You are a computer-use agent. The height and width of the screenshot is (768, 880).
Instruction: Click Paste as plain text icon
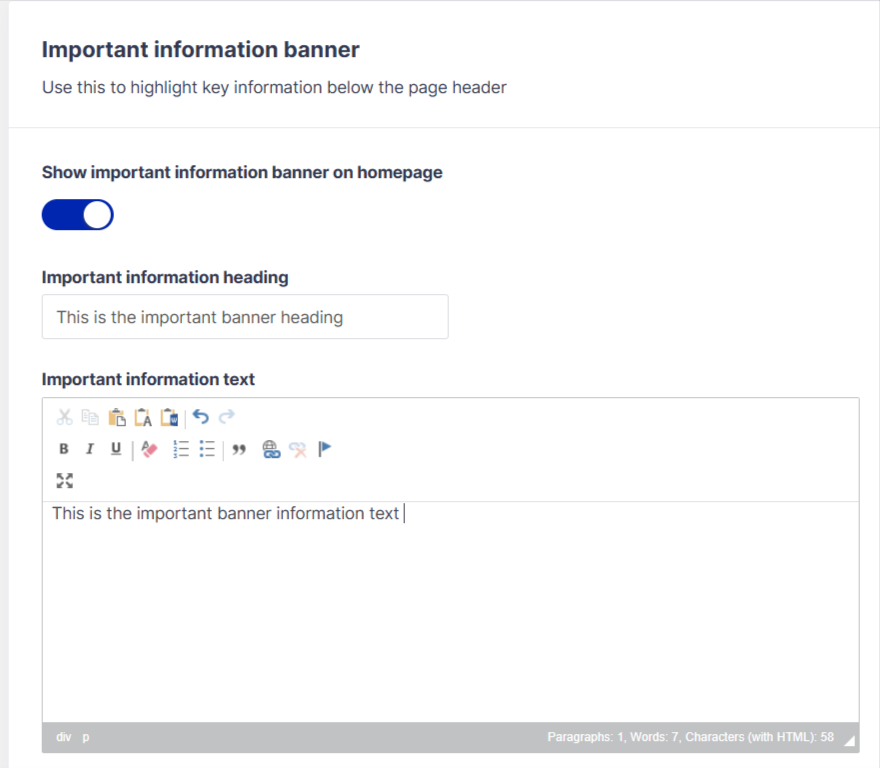coord(142,417)
